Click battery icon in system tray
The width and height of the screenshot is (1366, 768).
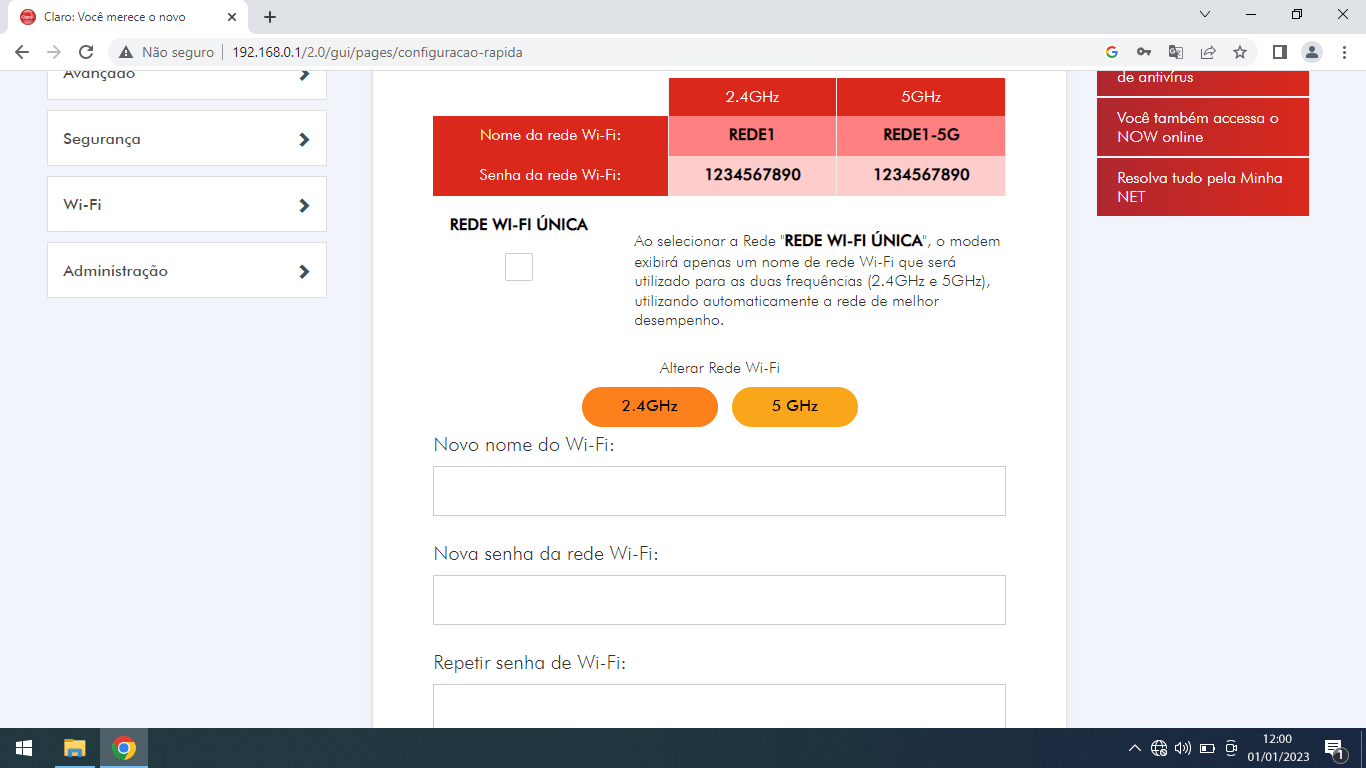click(1207, 748)
